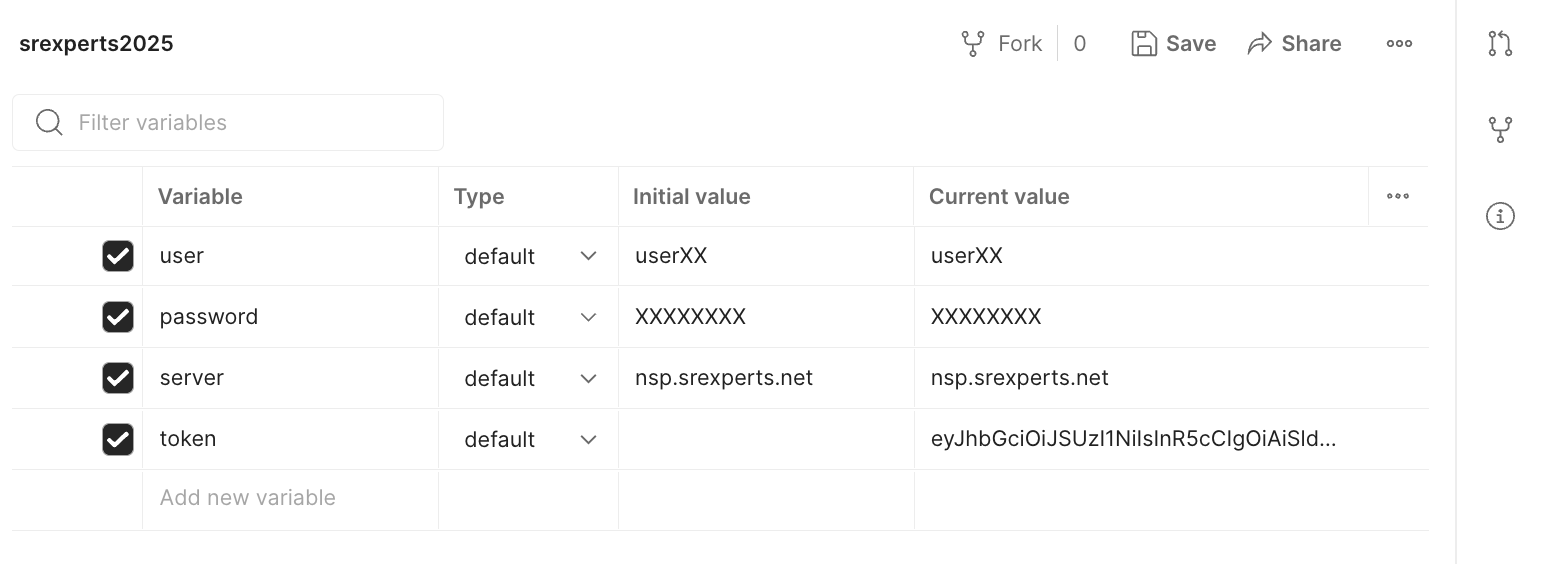Toggle the server variable checkbox
Viewport: 1544px width, 564px height.
click(118, 378)
